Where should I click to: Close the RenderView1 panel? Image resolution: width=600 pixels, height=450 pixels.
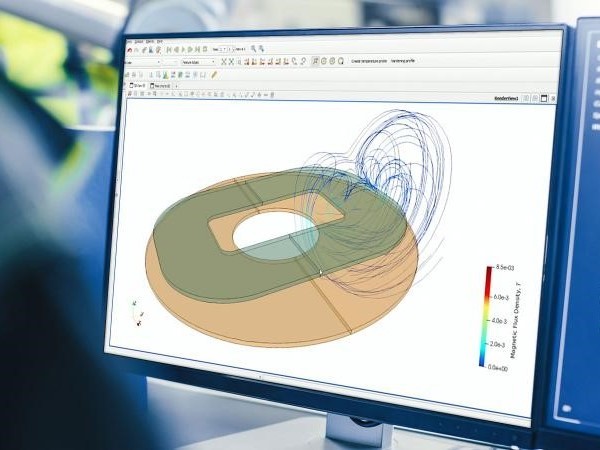(x=553, y=99)
